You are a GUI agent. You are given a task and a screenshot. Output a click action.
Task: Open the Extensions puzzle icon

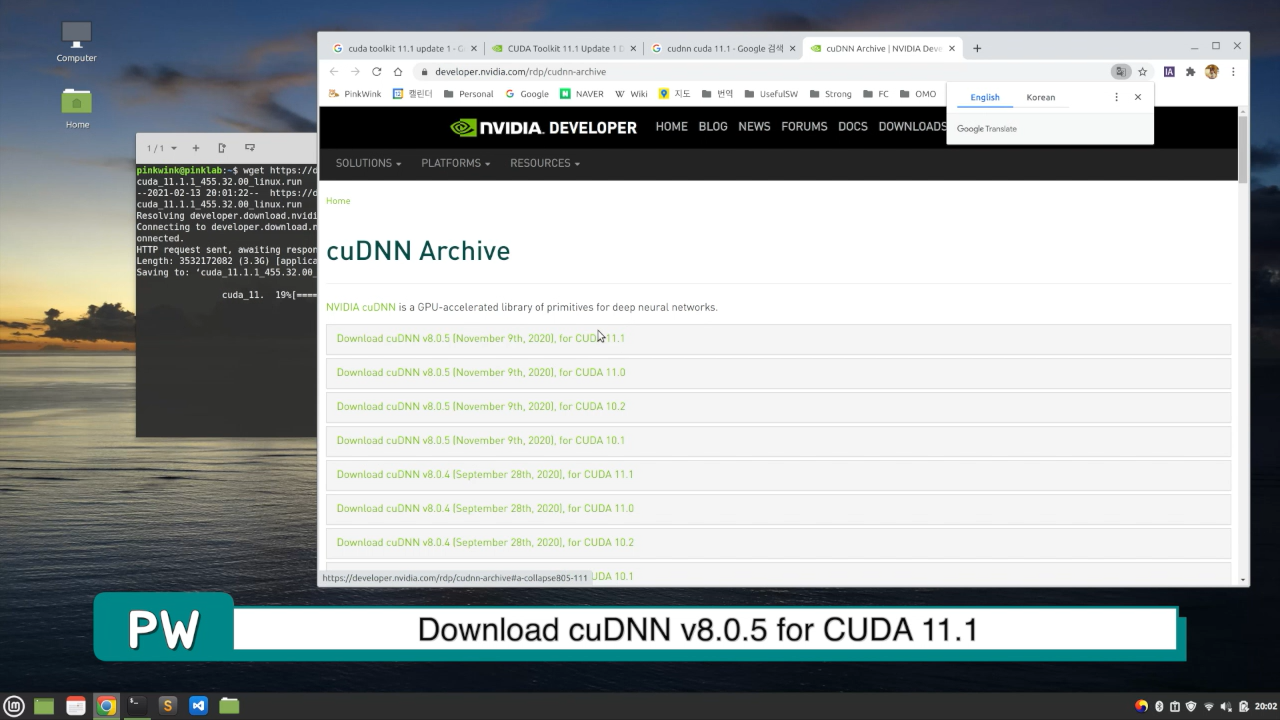point(1190,72)
